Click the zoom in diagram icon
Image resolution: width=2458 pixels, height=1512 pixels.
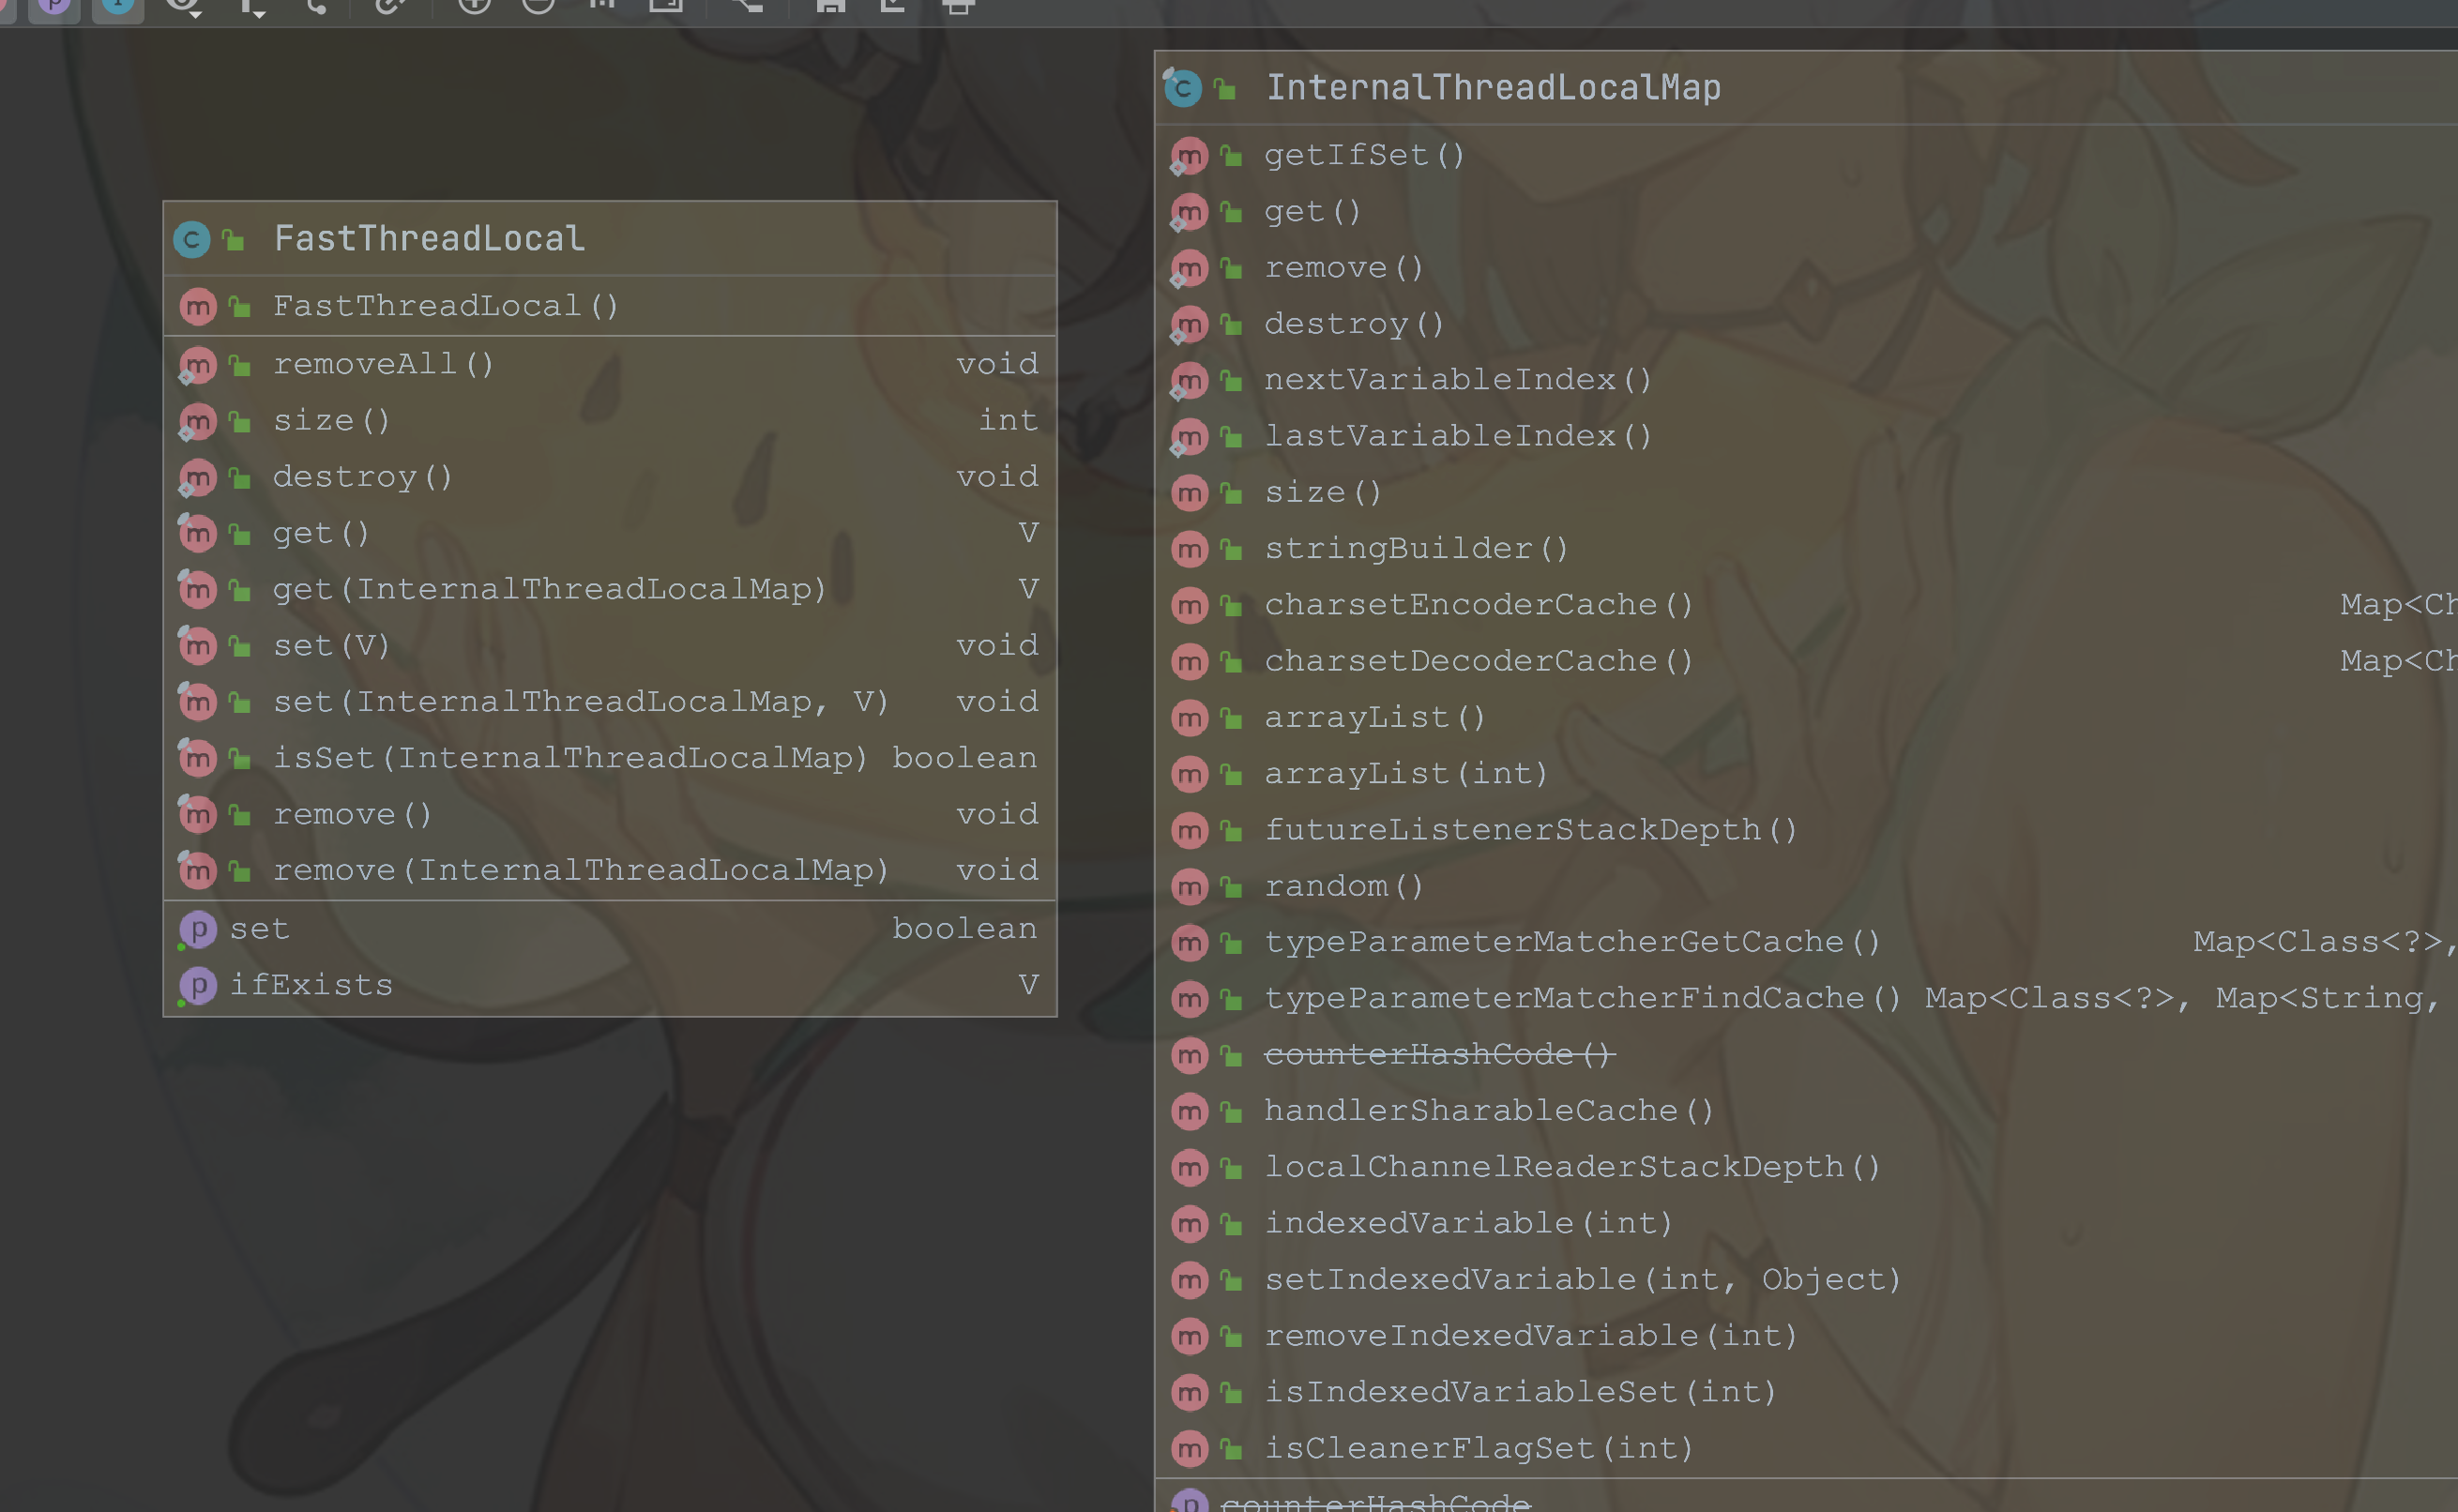click(474, 4)
